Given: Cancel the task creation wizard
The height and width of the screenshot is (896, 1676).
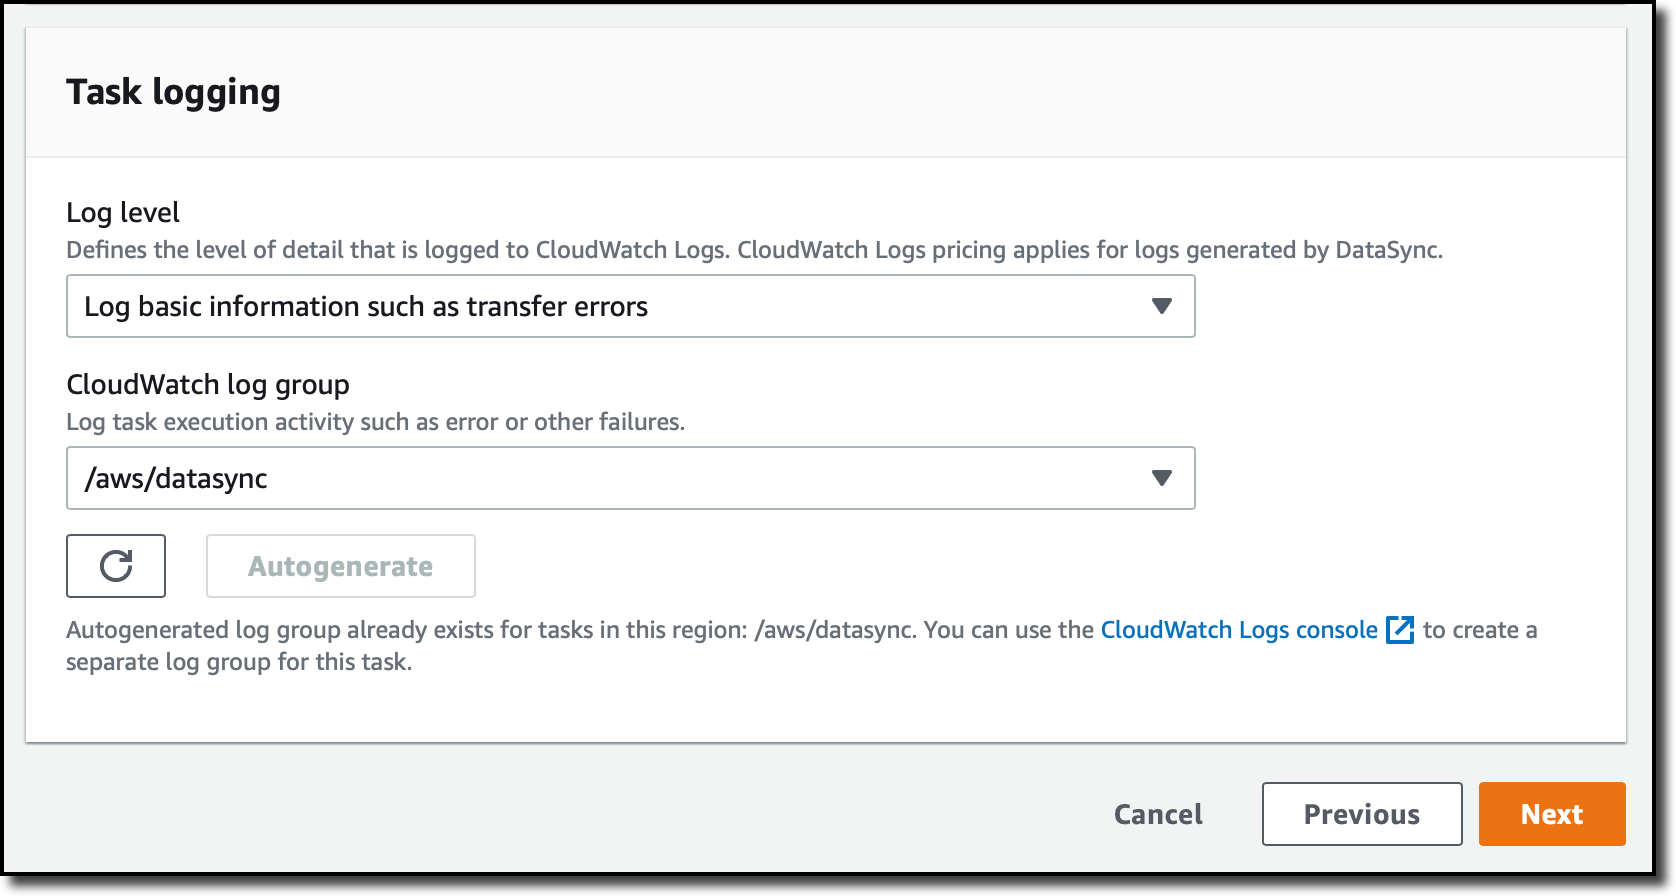Looking at the screenshot, I should 1158,814.
